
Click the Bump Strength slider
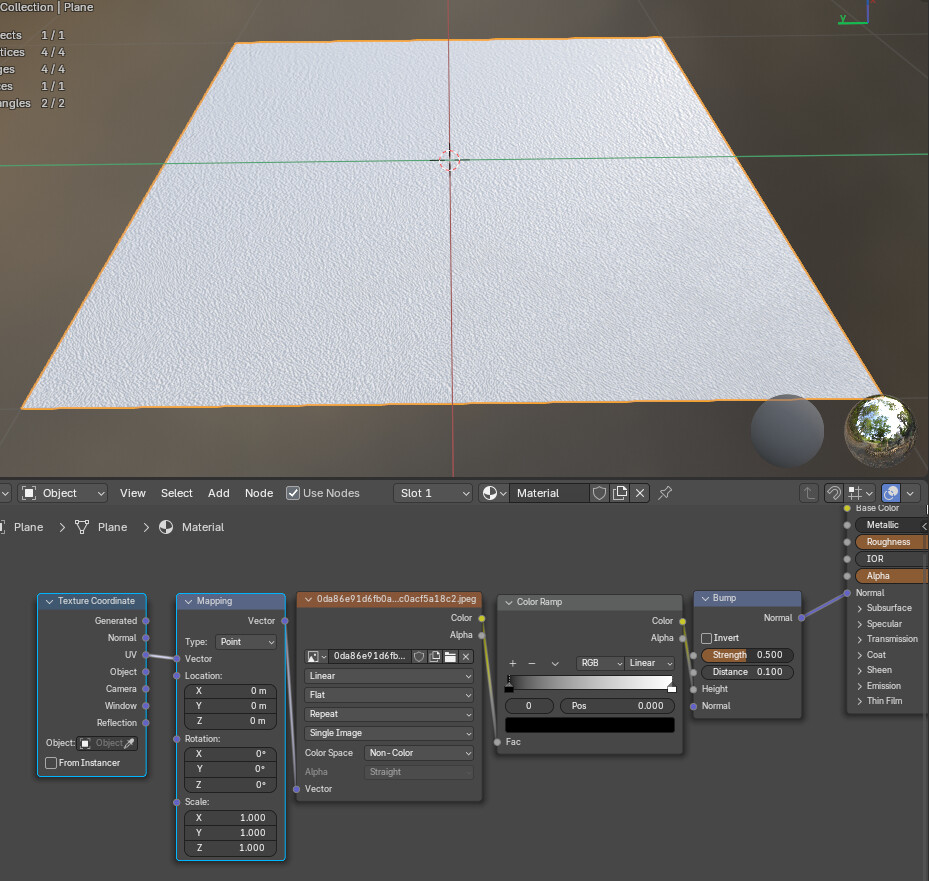(747, 655)
